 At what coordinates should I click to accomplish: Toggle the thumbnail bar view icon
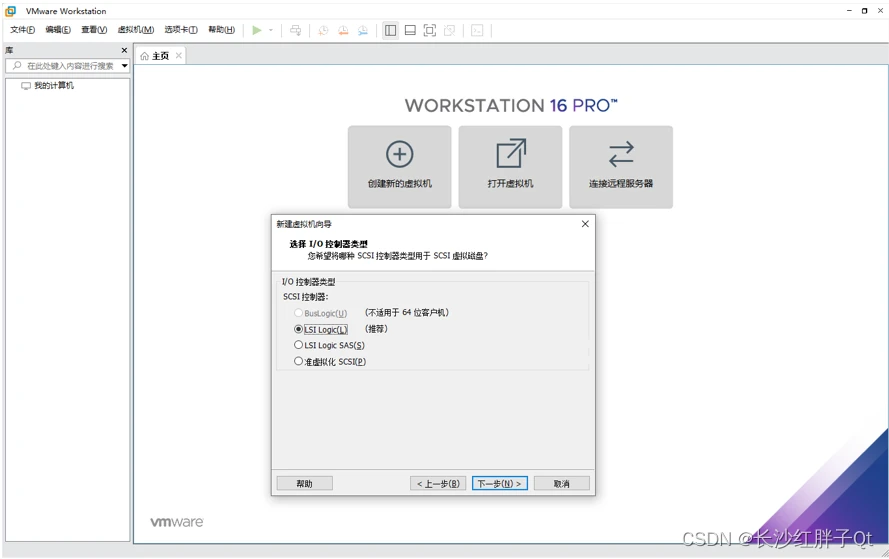(x=410, y=30)
